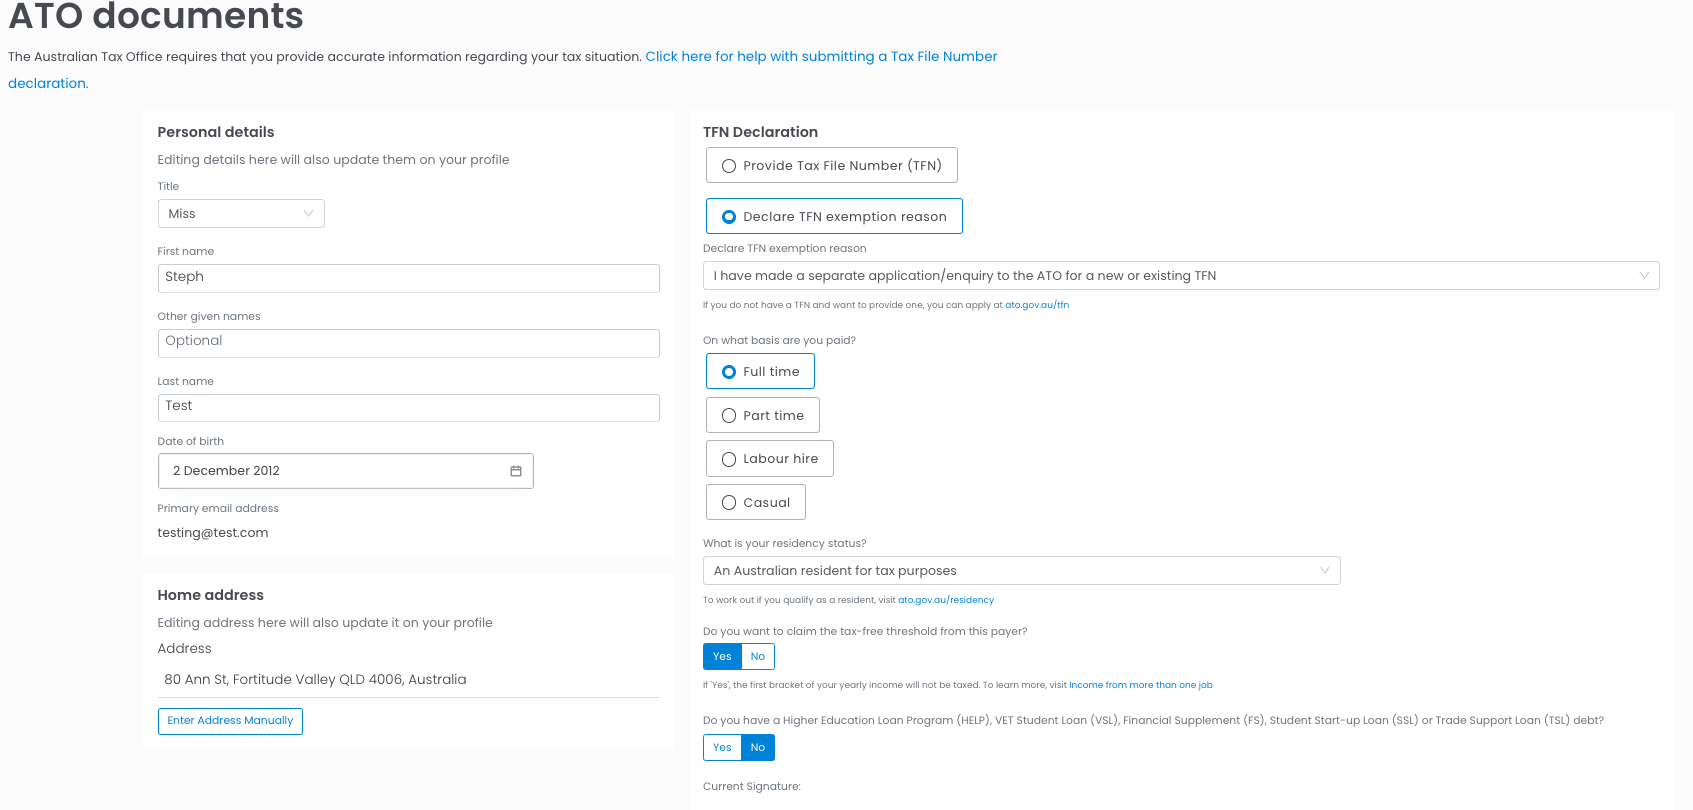Visit the ato.gov.au/residency link
This screenshot has height=810, width=1693.
tap(945, 600)
